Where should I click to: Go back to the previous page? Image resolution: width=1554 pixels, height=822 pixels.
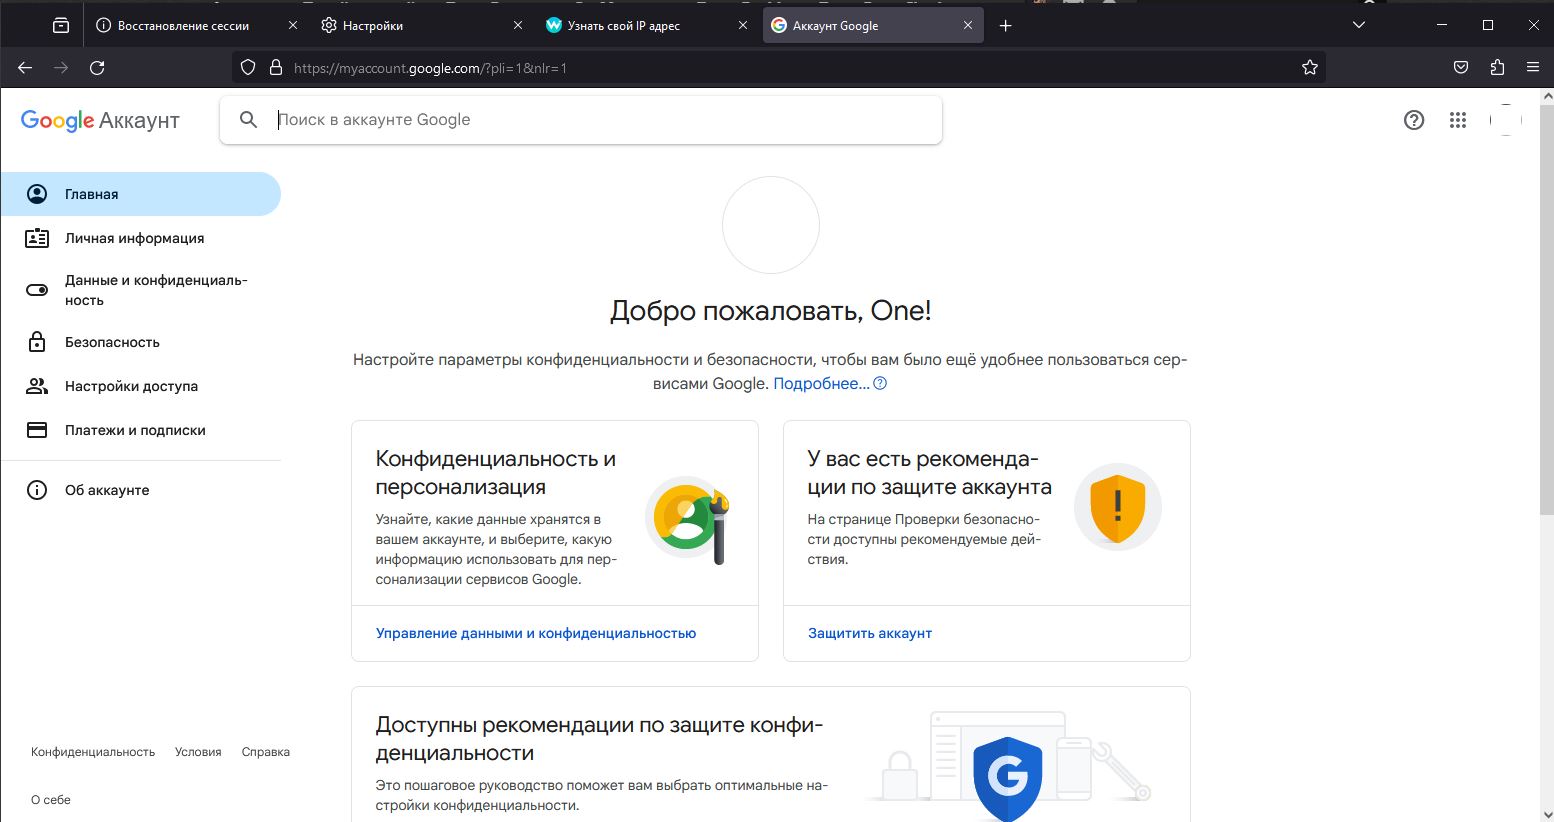25,68
